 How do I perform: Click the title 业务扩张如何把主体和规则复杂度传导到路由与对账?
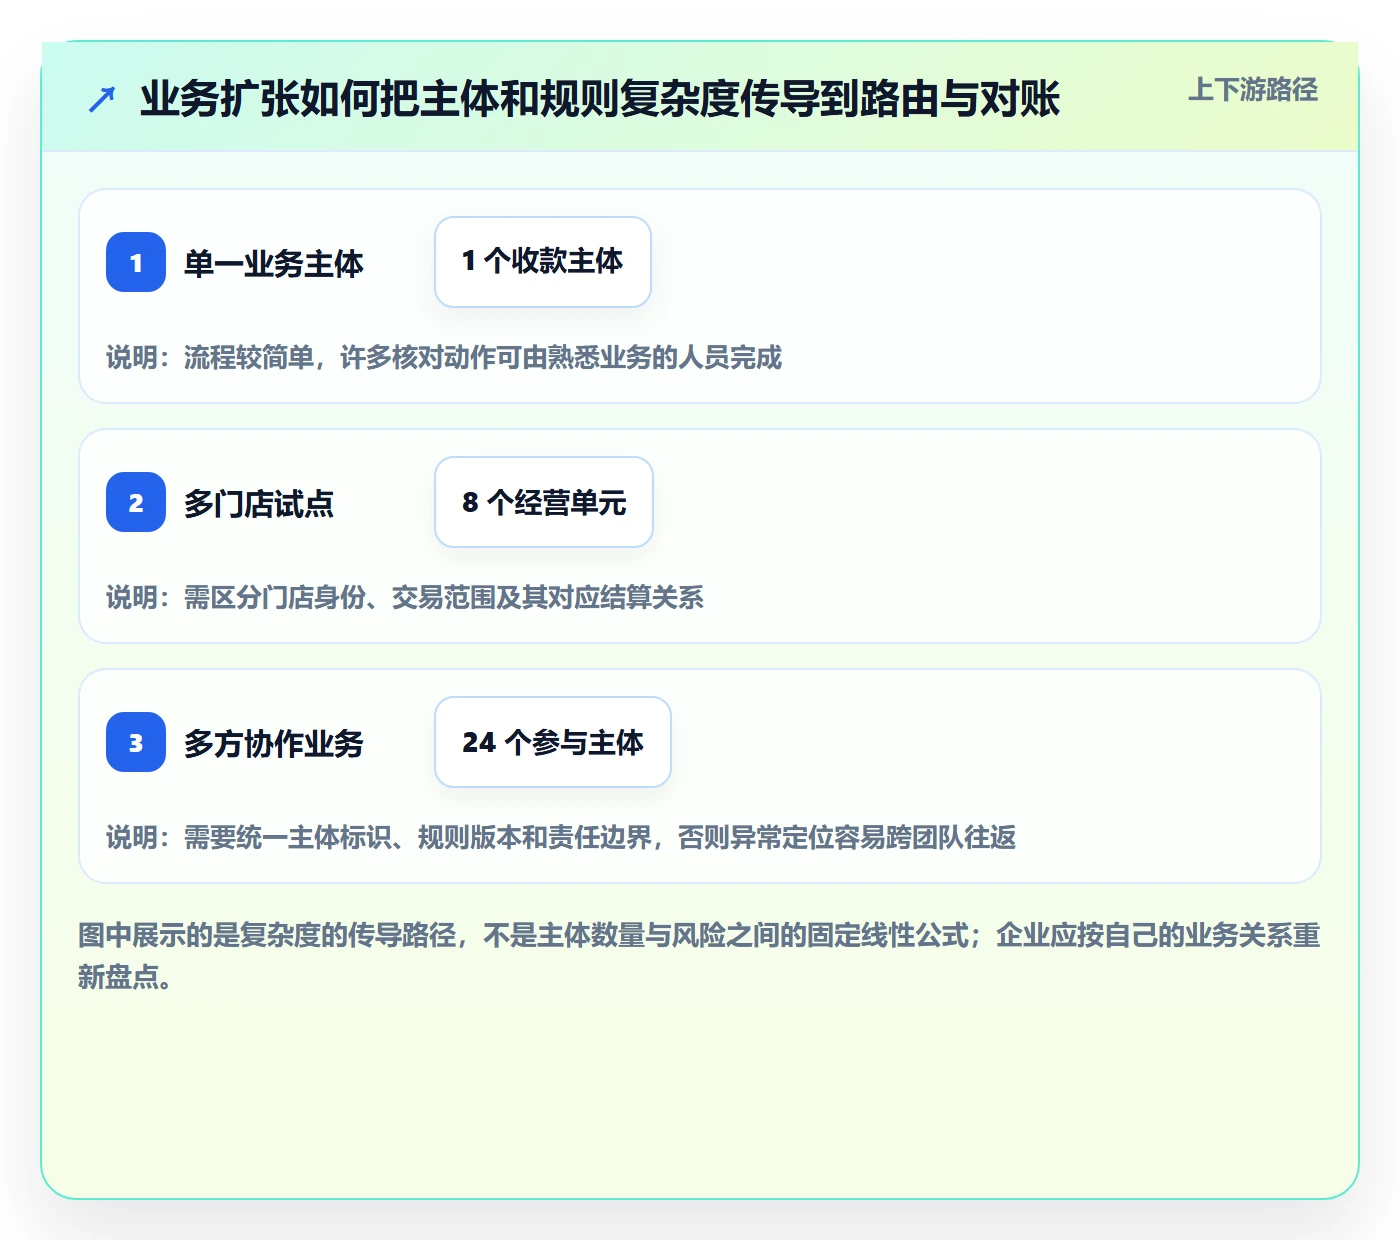[600, 99]
